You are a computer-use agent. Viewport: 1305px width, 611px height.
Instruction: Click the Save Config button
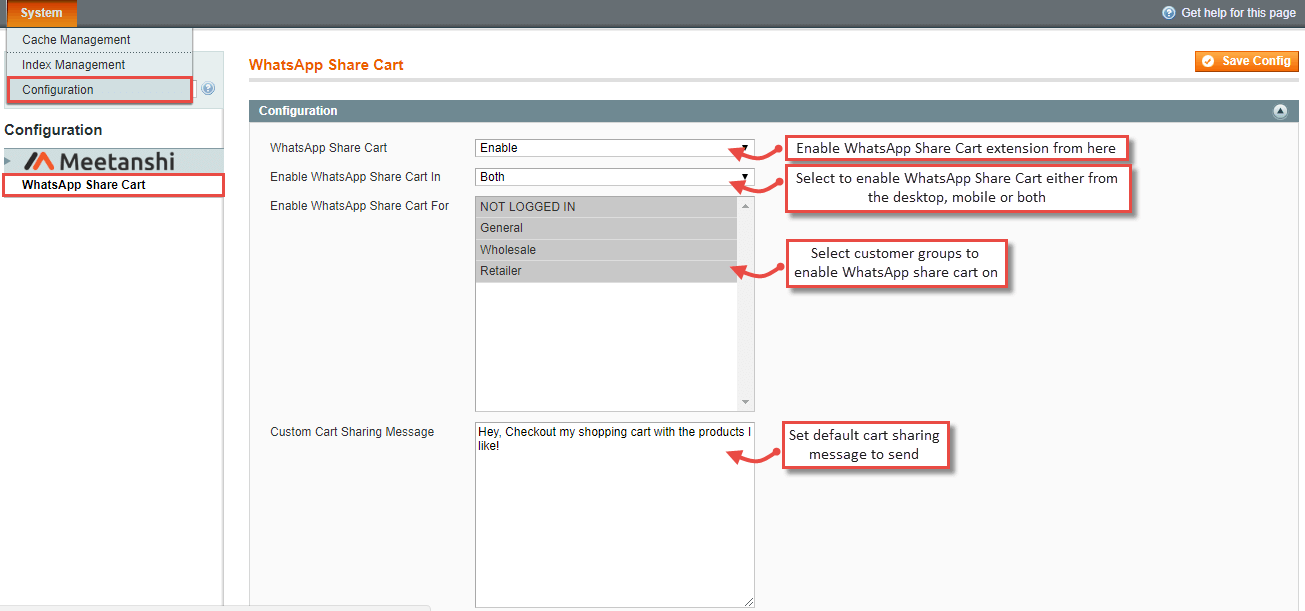coord(1246,61)
